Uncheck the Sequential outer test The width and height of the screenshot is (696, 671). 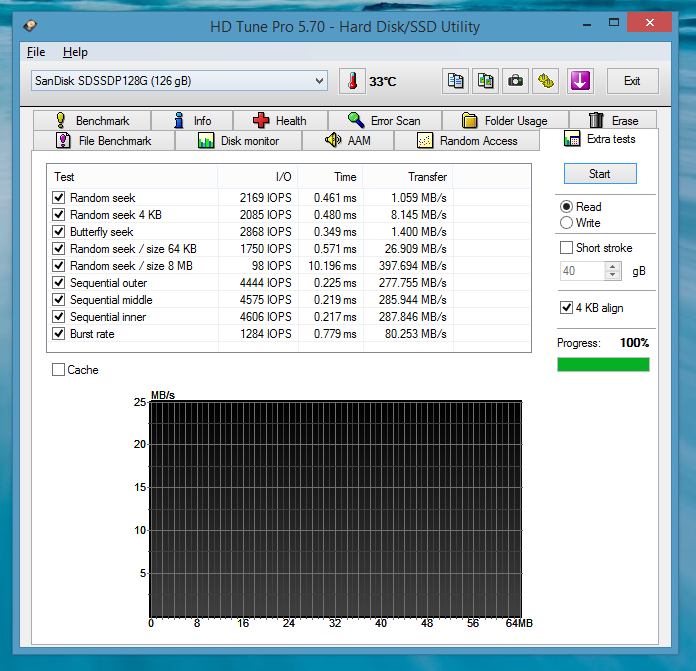click(x=59, y=283)
